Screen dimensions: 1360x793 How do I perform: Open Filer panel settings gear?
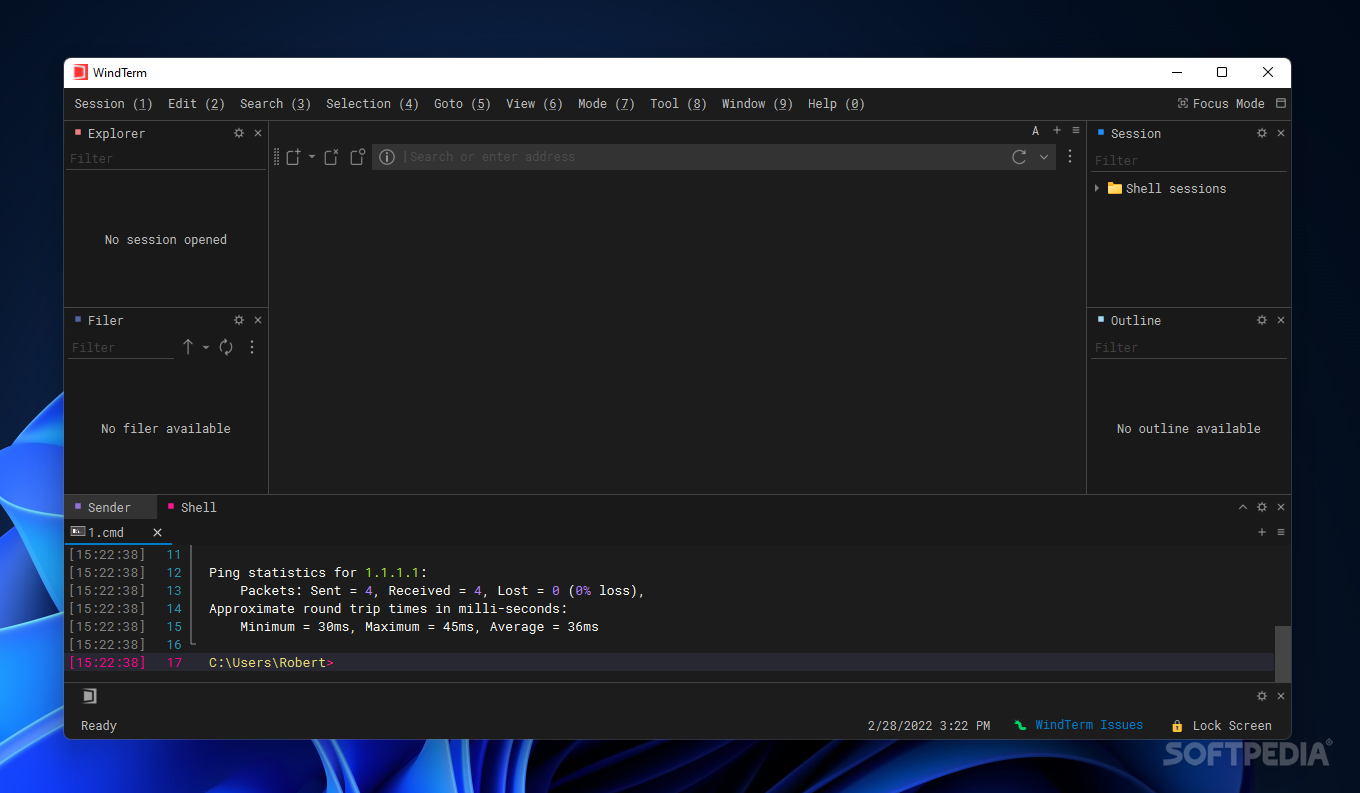(239, 320)
